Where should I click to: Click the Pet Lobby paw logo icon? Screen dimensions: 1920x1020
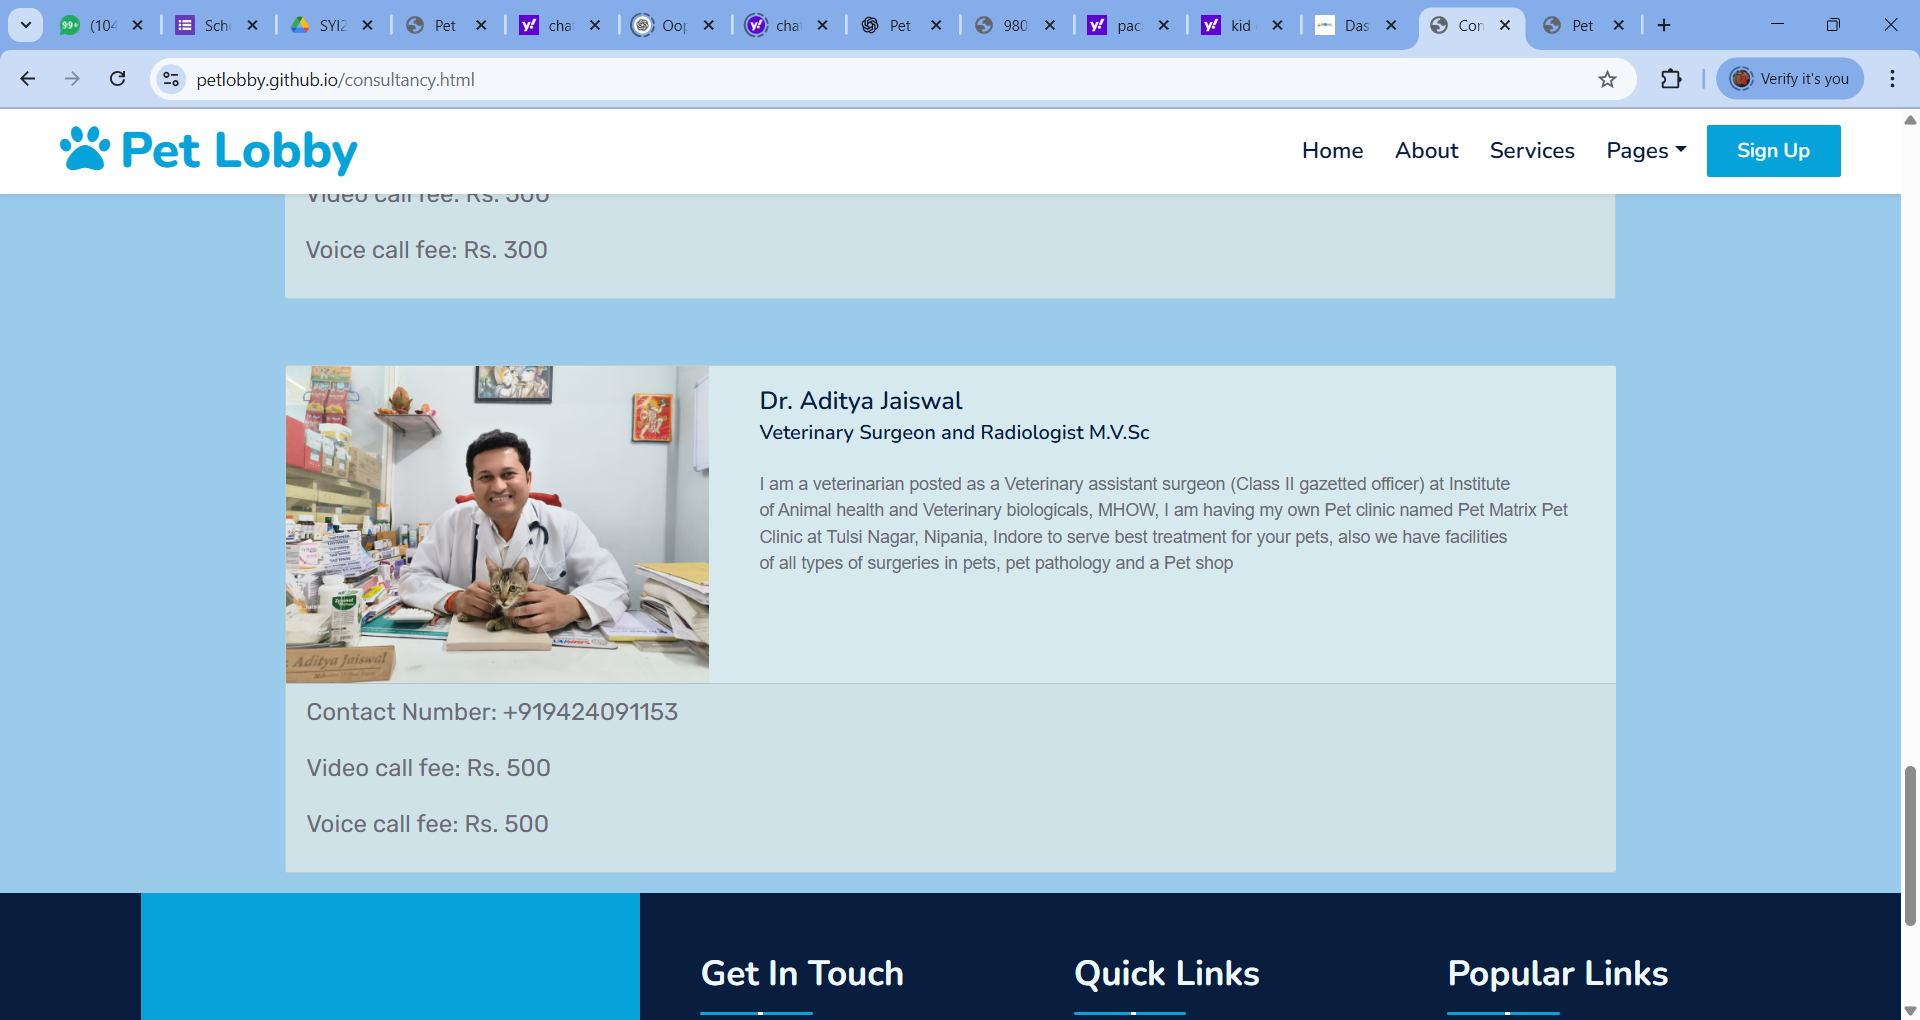85,149
